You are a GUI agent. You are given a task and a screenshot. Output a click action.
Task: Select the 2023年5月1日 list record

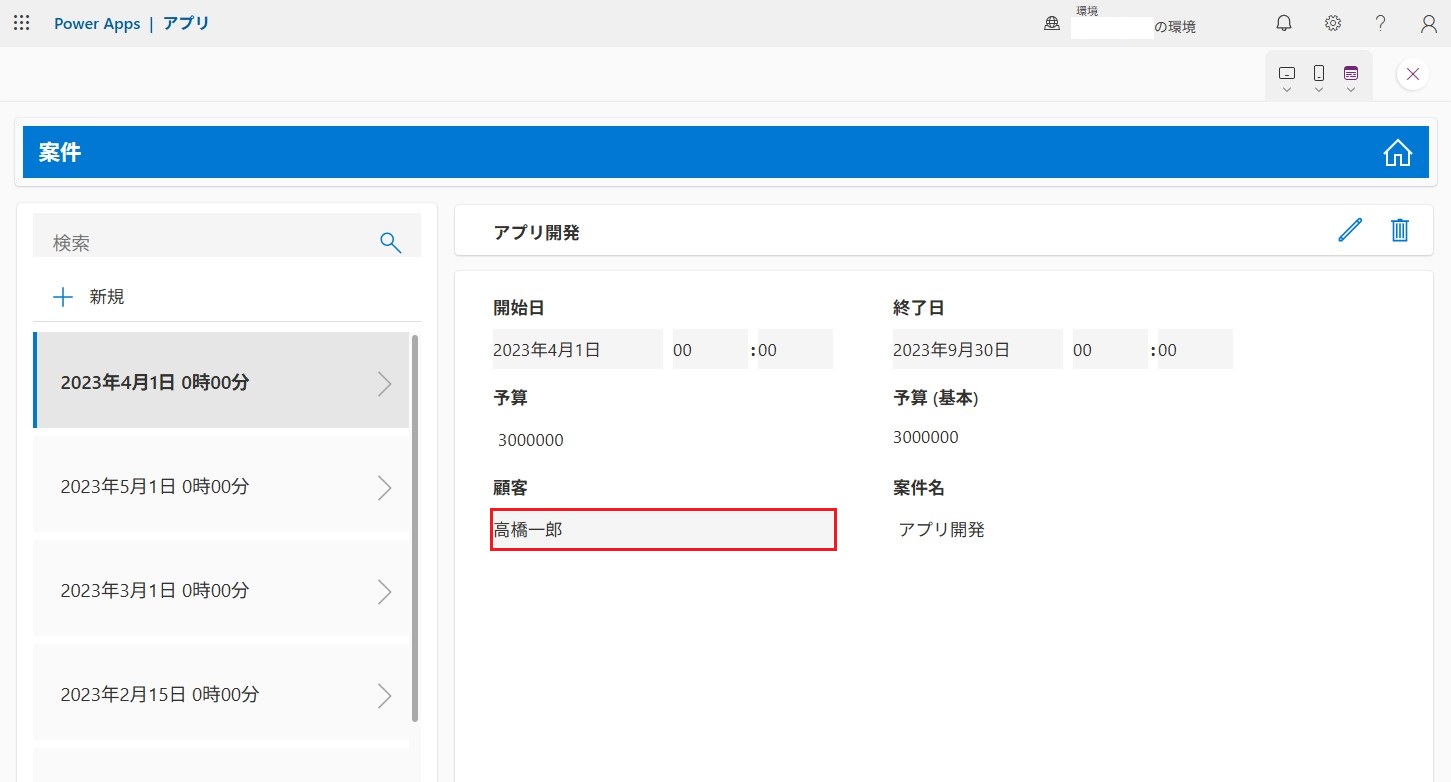coord(220,487)
